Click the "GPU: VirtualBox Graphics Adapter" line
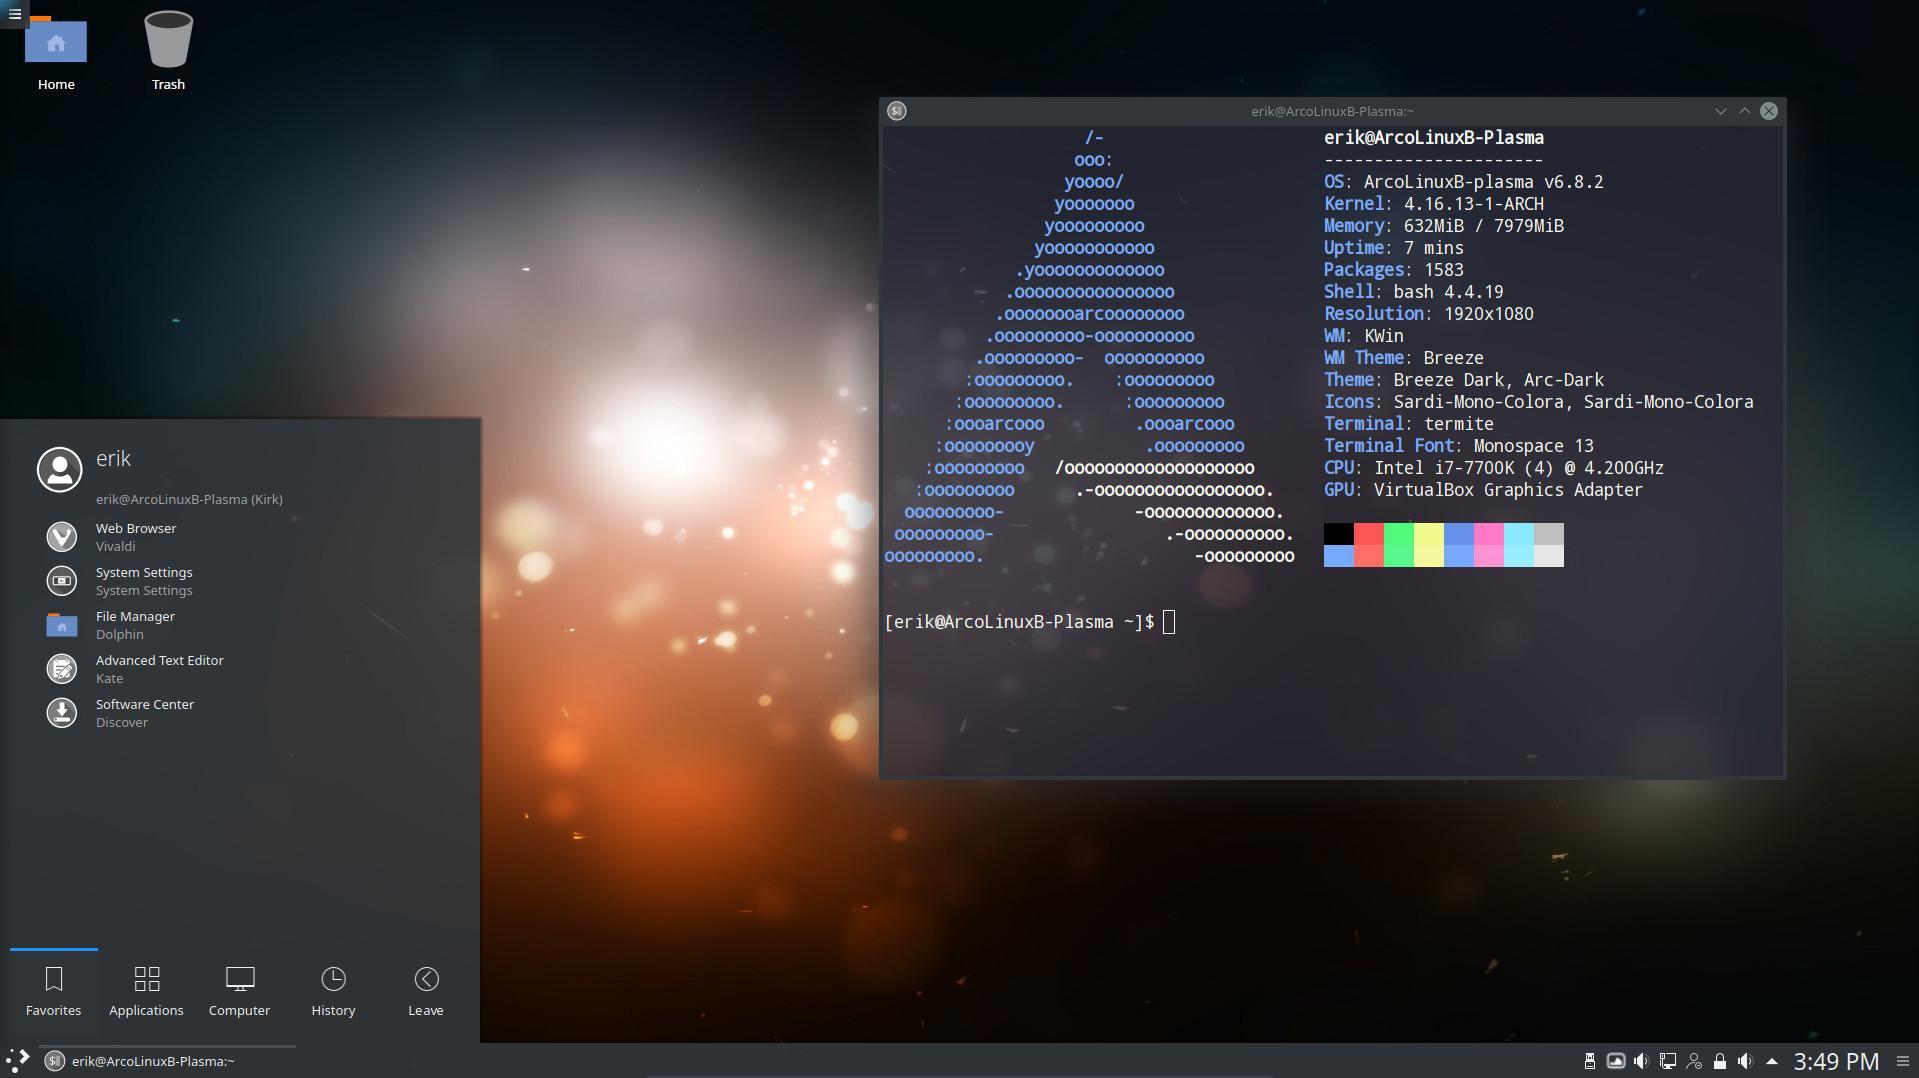The width and height of the screenshot is (1919, 1078). click(x=1484, y=490)
